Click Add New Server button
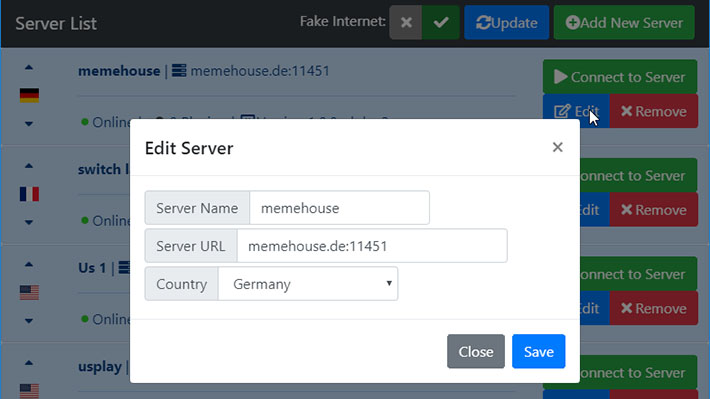 tap(624, 22)
